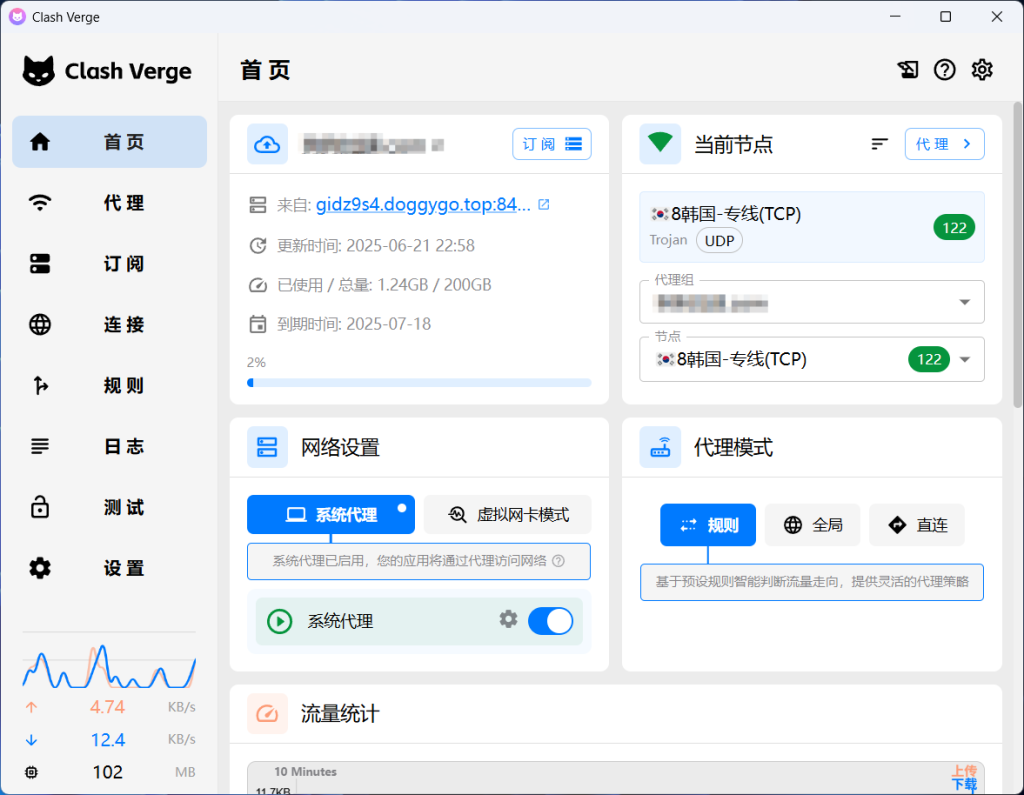The width and height of the screenshot is (1024, 795).
Task: Select the 规则 proxy mode tab
Action: 708,525
